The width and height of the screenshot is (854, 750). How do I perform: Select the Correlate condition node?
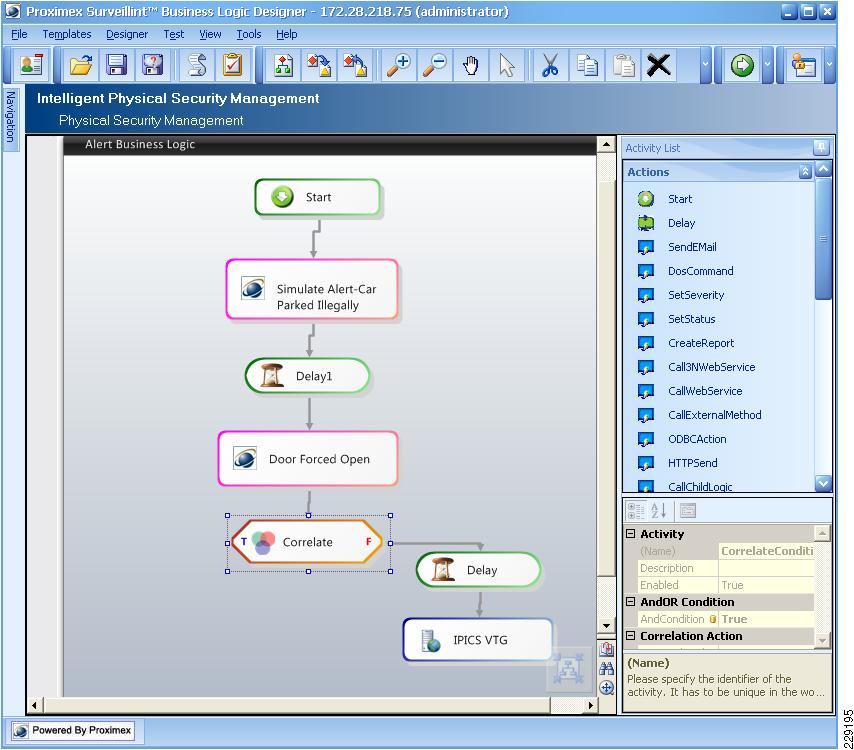[307, 542]
